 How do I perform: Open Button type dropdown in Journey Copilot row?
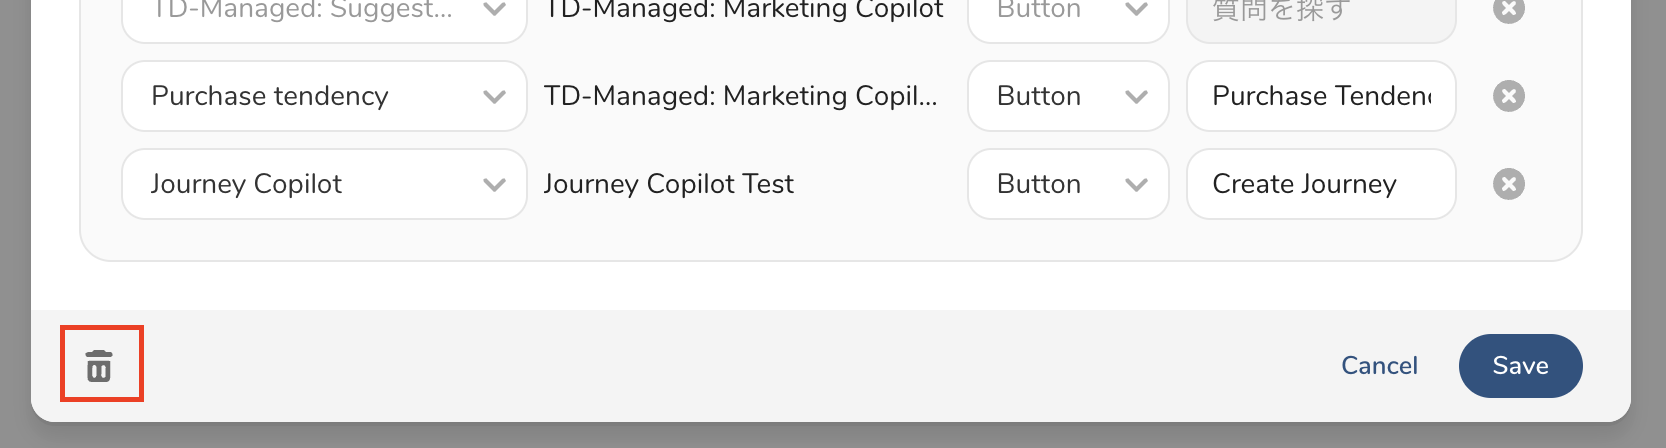pos(1067,184)
